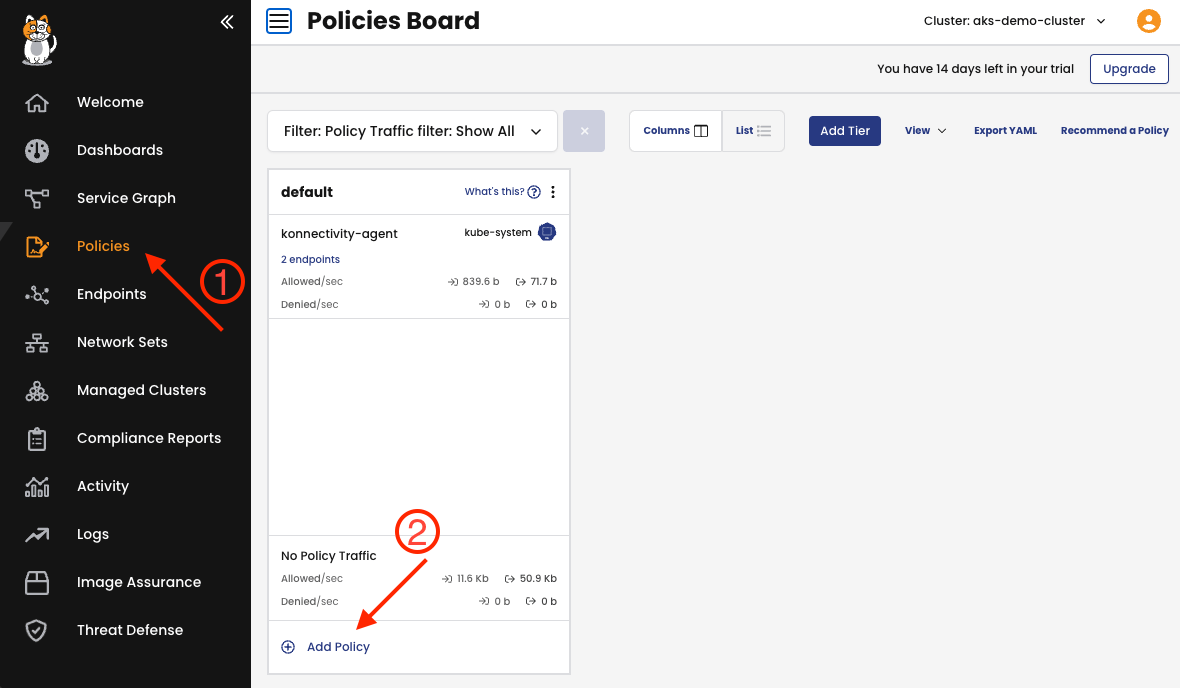Image resolution: width=1180 pixels, height=688 pixels.
Task: Open the Logs section
Action: 93,534
